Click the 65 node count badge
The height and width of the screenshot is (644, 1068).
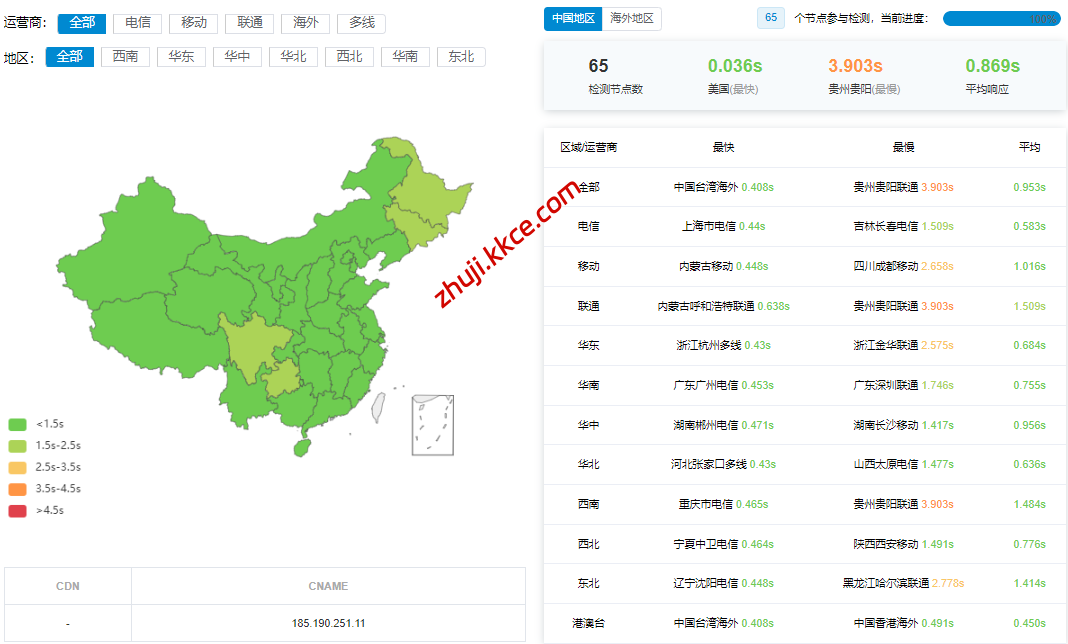pos(770,18)
